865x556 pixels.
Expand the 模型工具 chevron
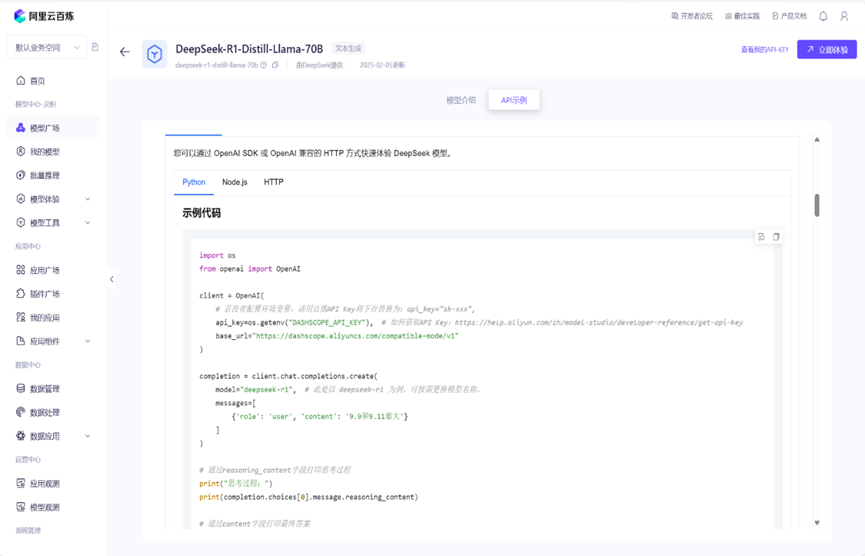(88, 223)
